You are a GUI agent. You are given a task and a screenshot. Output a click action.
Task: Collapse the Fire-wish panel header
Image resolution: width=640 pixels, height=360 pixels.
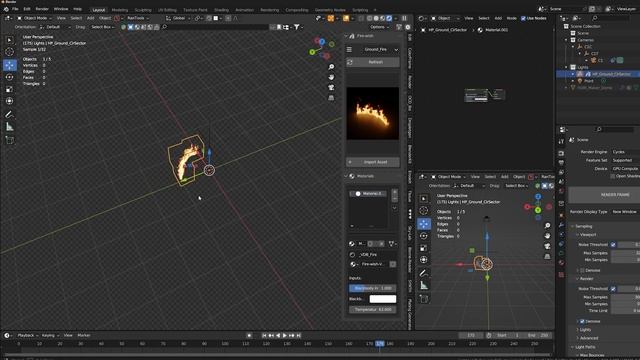click(364, 36)
